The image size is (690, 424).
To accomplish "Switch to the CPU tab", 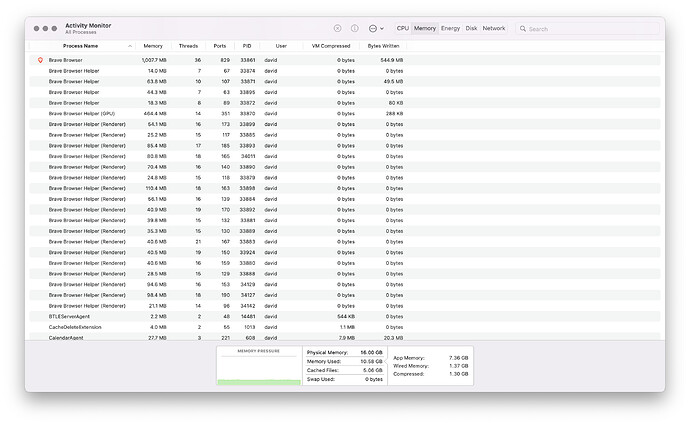I will [x=403, y=28].
